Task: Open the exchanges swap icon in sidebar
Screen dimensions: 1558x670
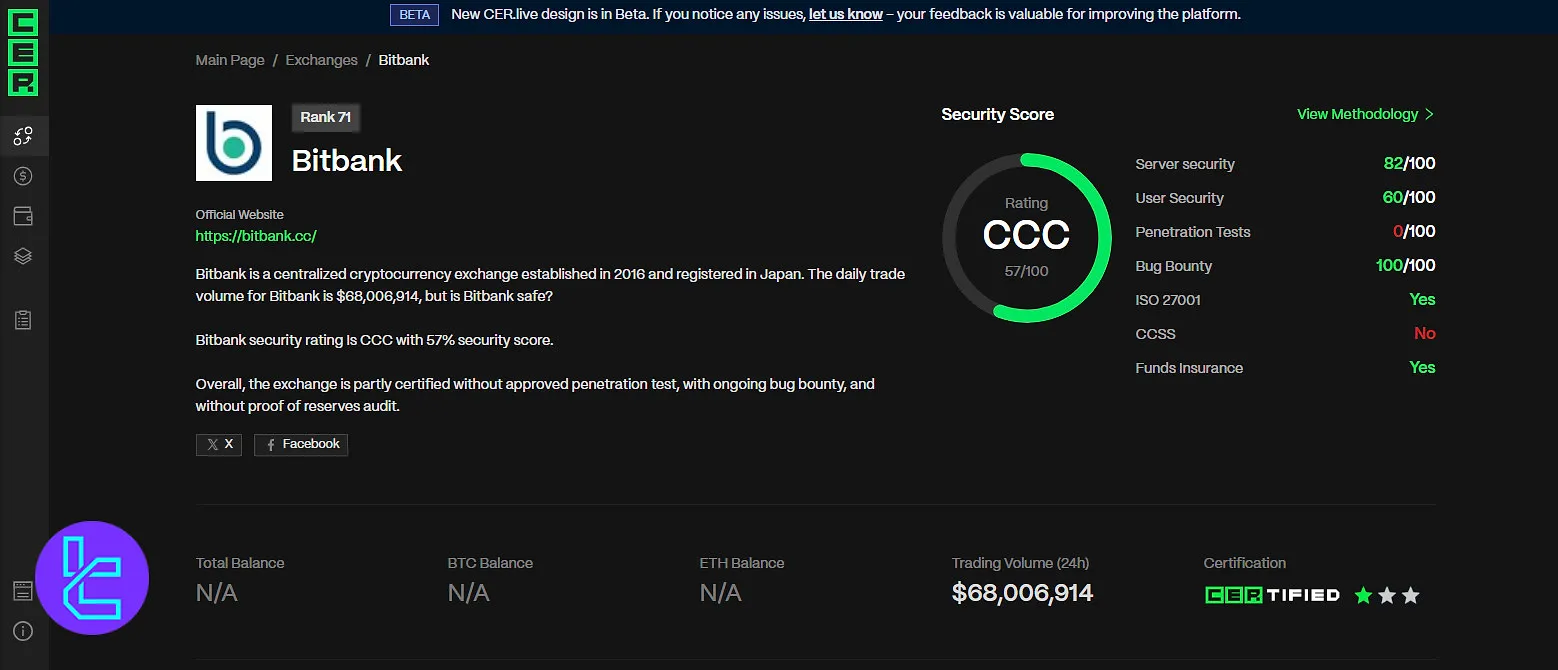Action: coord(23,136)
